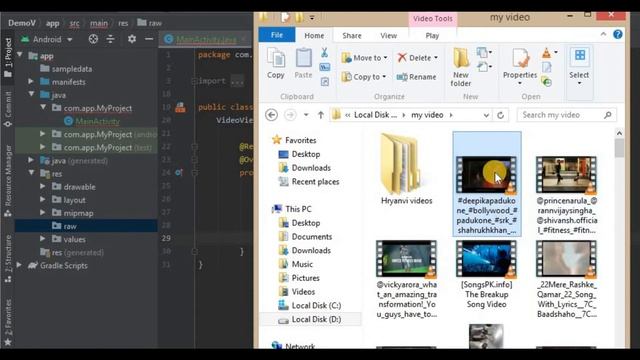
Task: Open the address bar history dropdown arrow
Action: 486,116
